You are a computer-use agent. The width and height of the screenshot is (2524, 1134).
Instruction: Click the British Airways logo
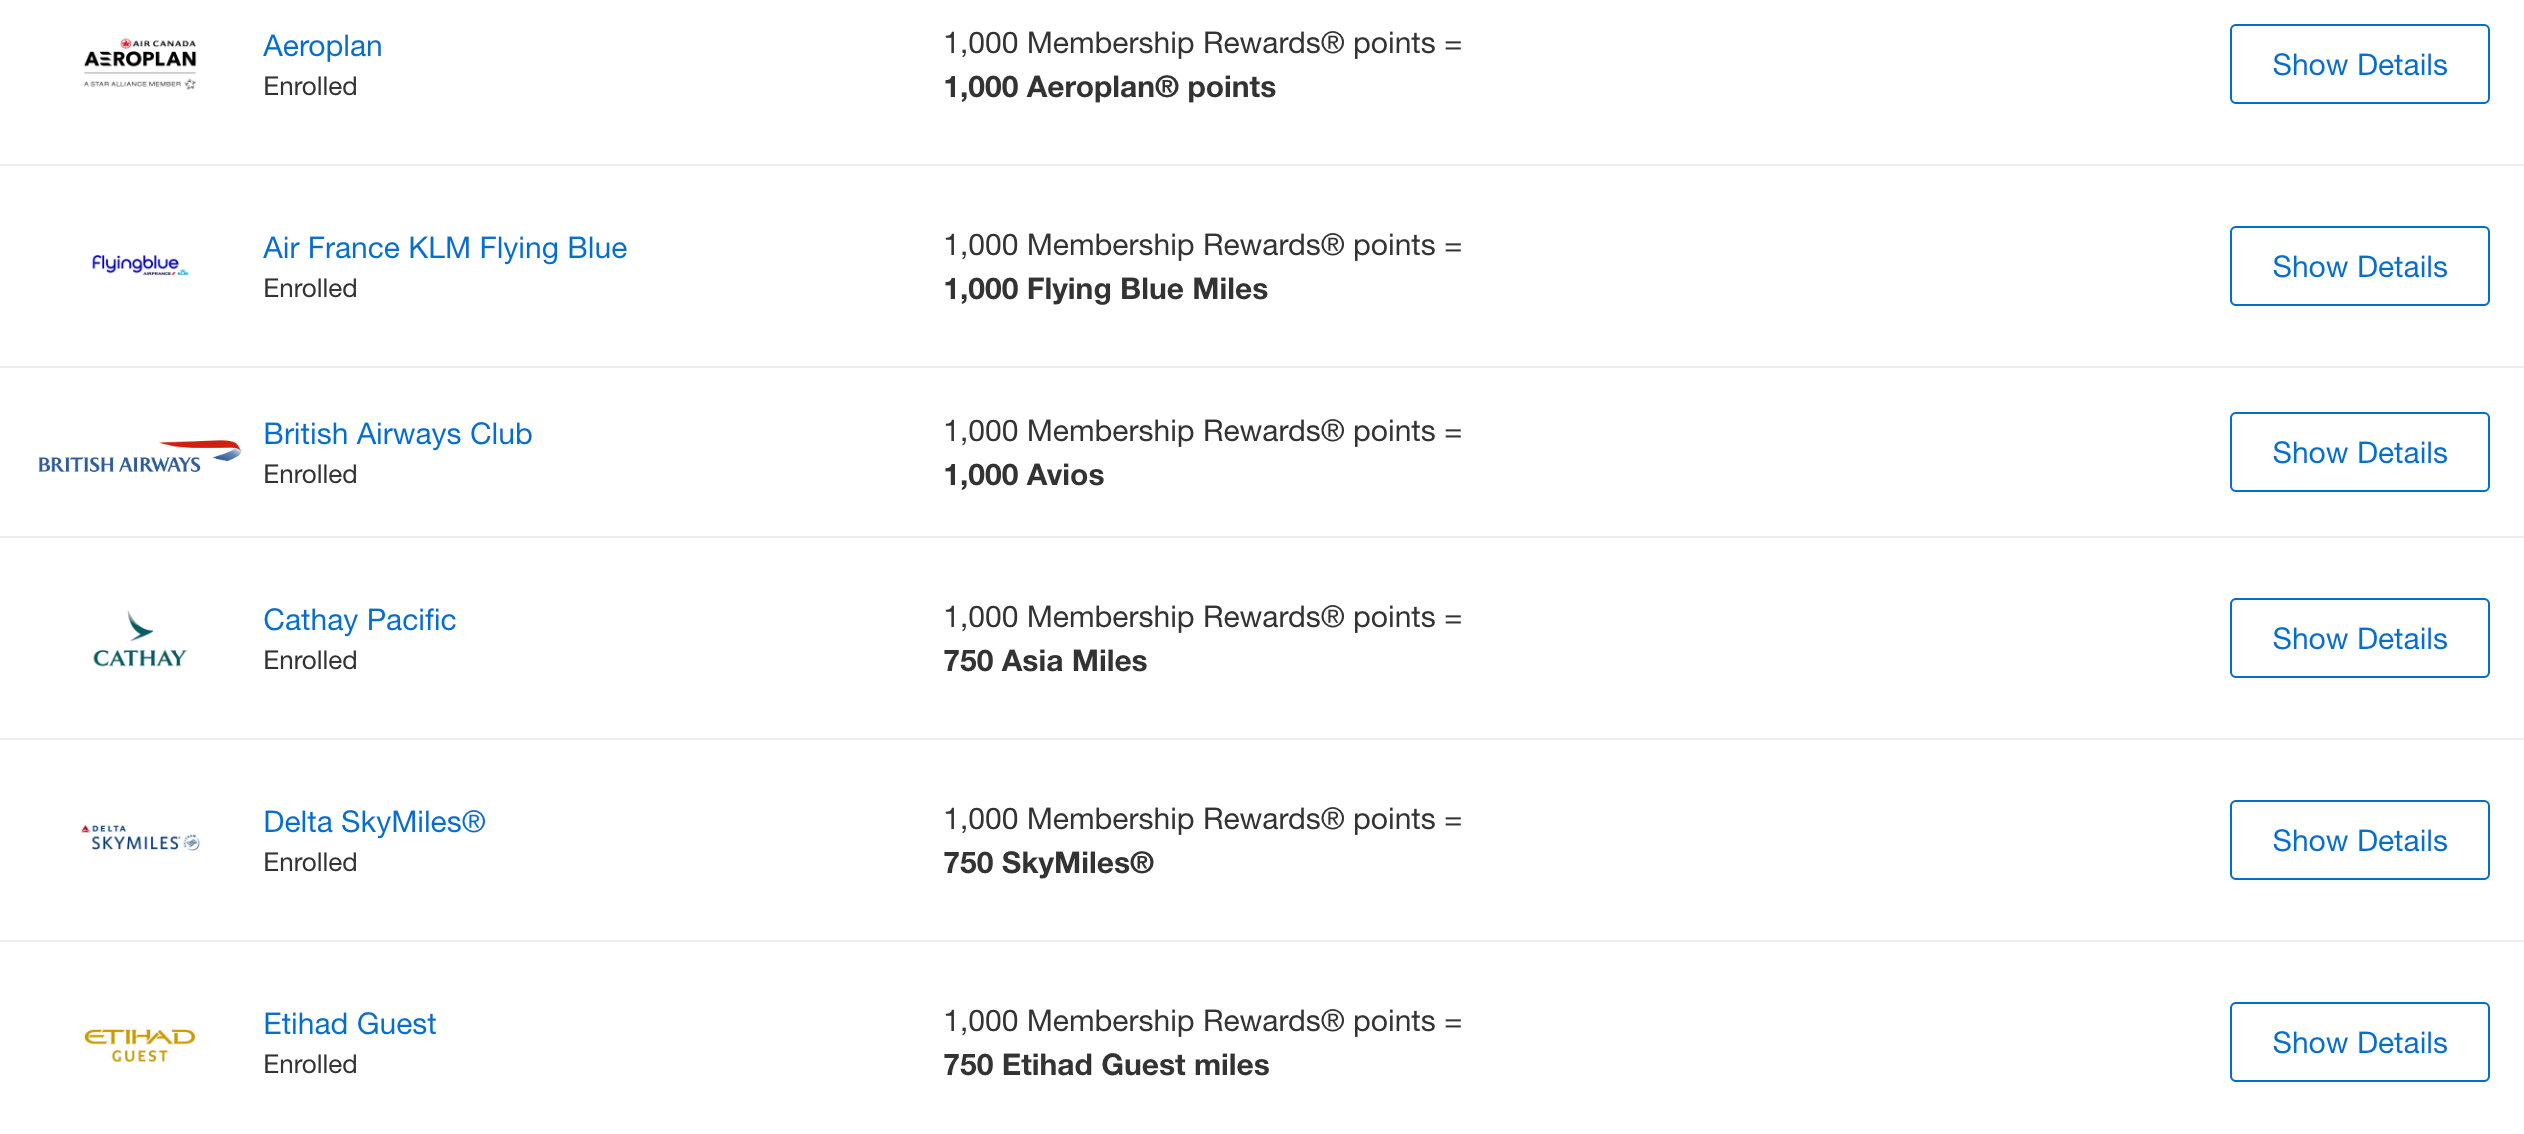point(139,457)
